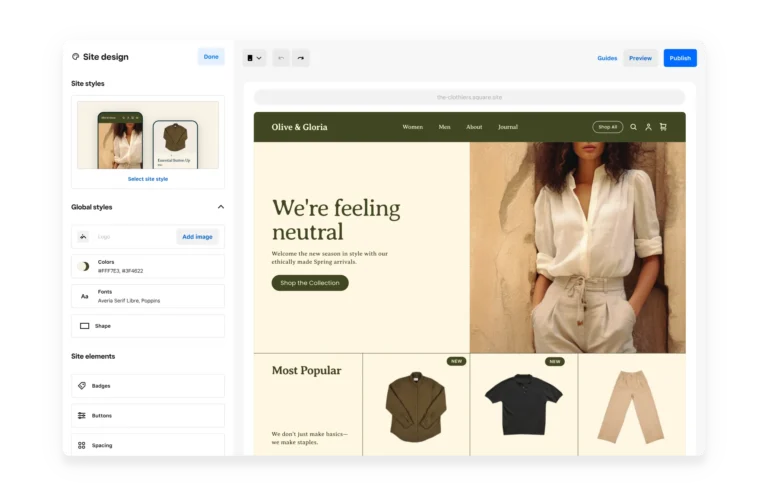This screenshot has height=496, width=768.
Task: Open the Journal menu item
Action: pos(508,127)
